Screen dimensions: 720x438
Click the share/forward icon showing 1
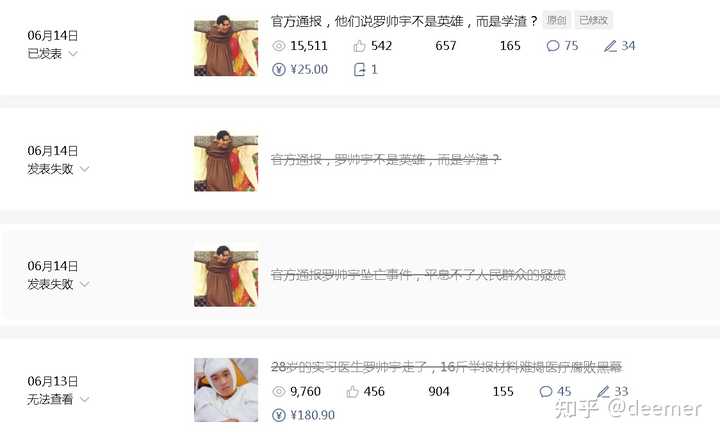click(360, 70)
